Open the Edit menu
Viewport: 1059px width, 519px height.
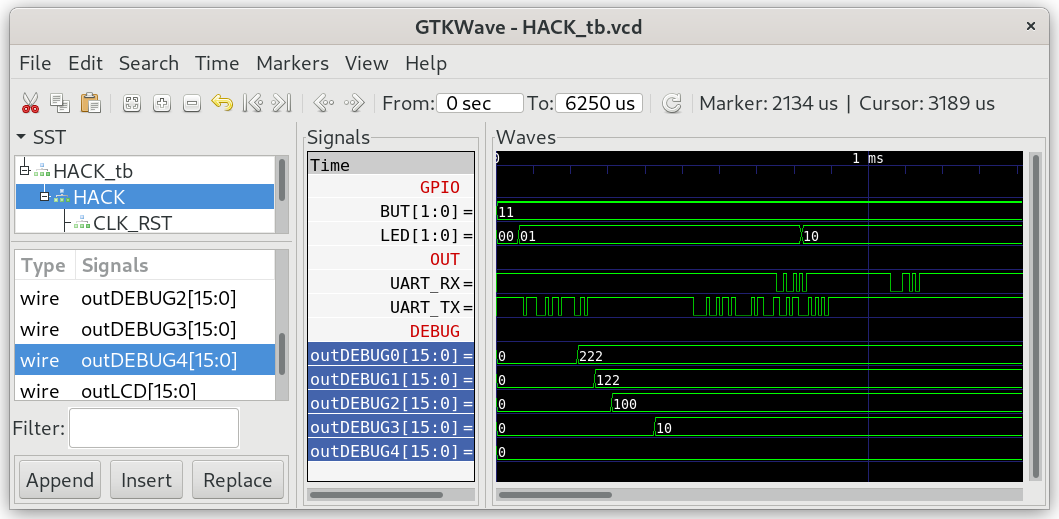(x=85, y=64)
